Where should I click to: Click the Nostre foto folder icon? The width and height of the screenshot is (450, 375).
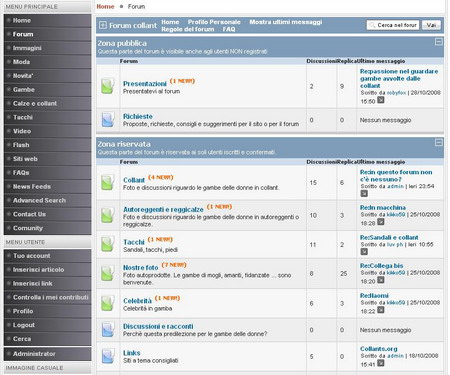[x=108, y=273]
